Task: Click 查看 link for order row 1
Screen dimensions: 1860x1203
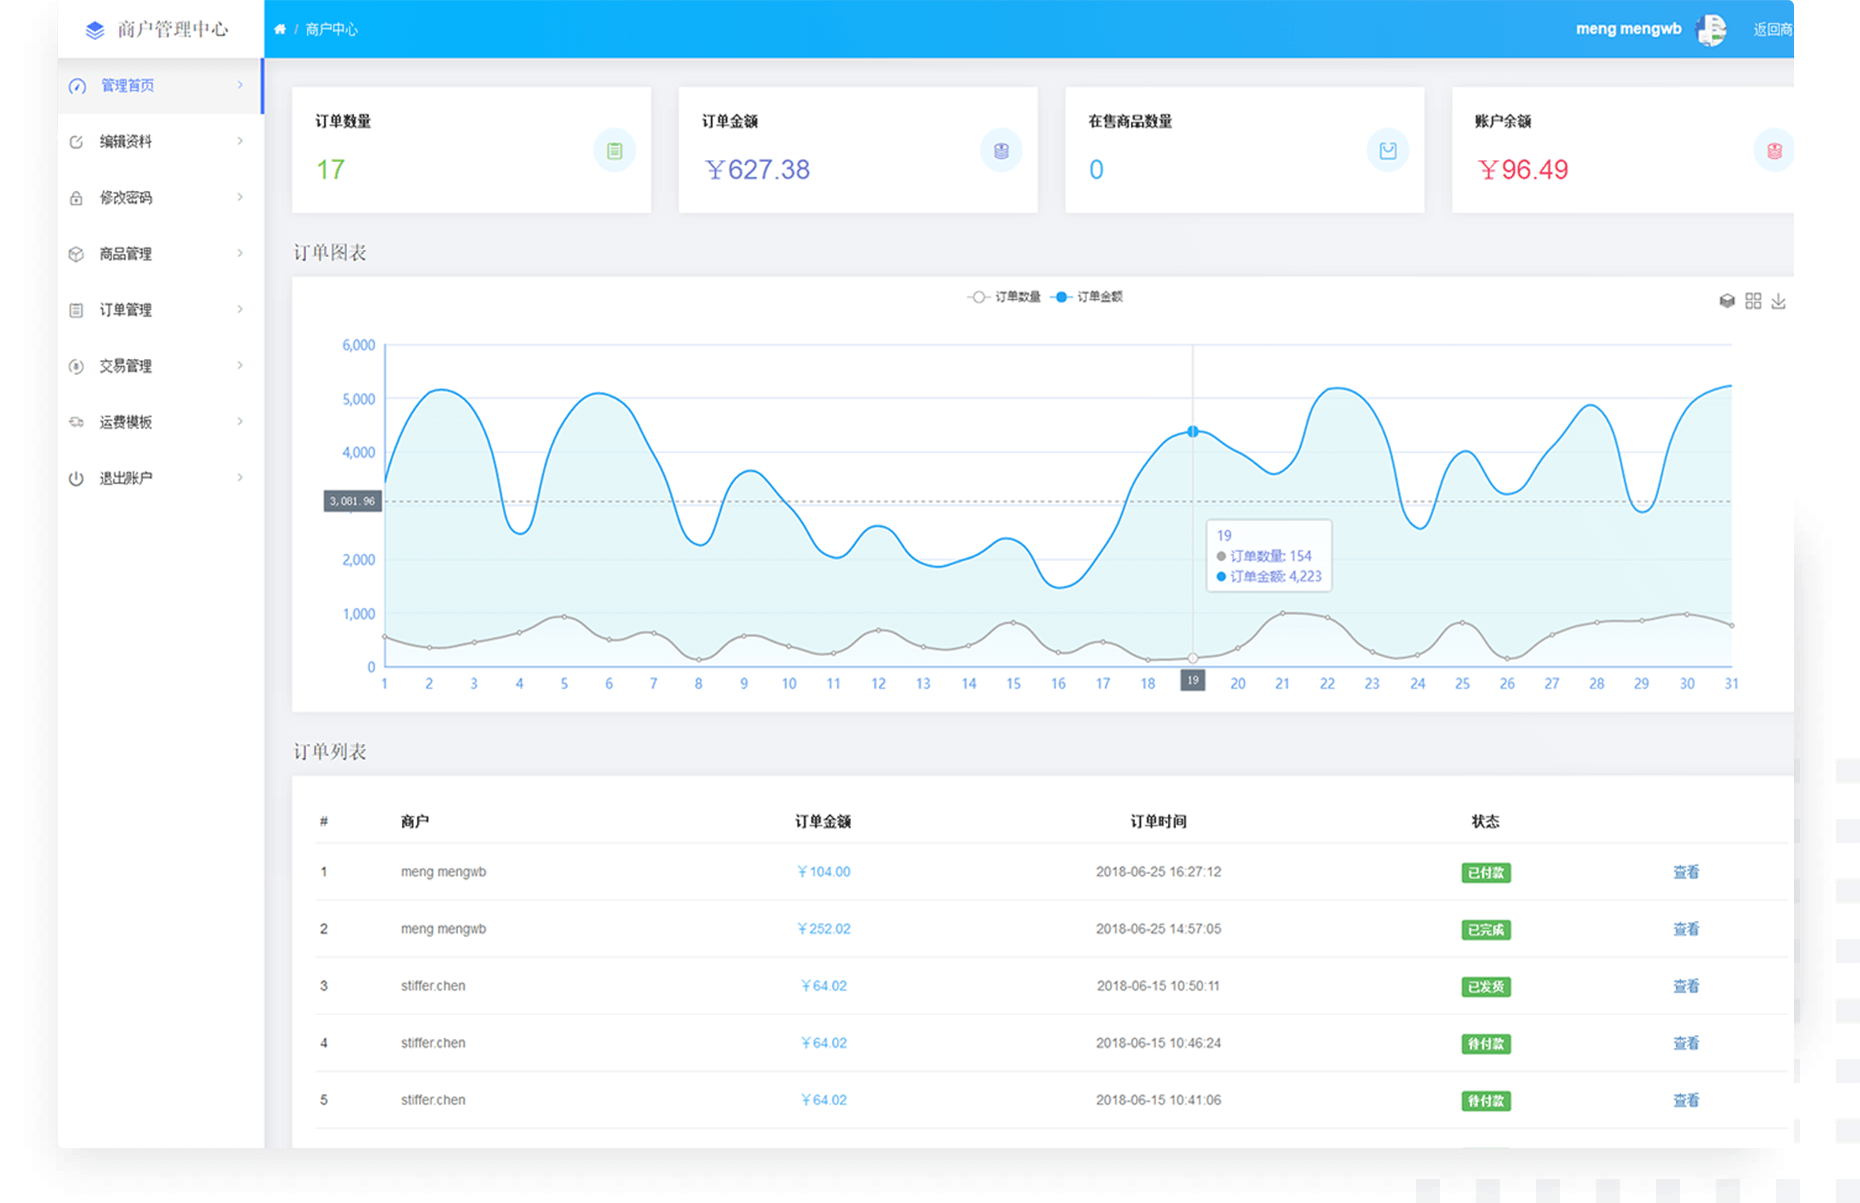Action: [1686, 872]
